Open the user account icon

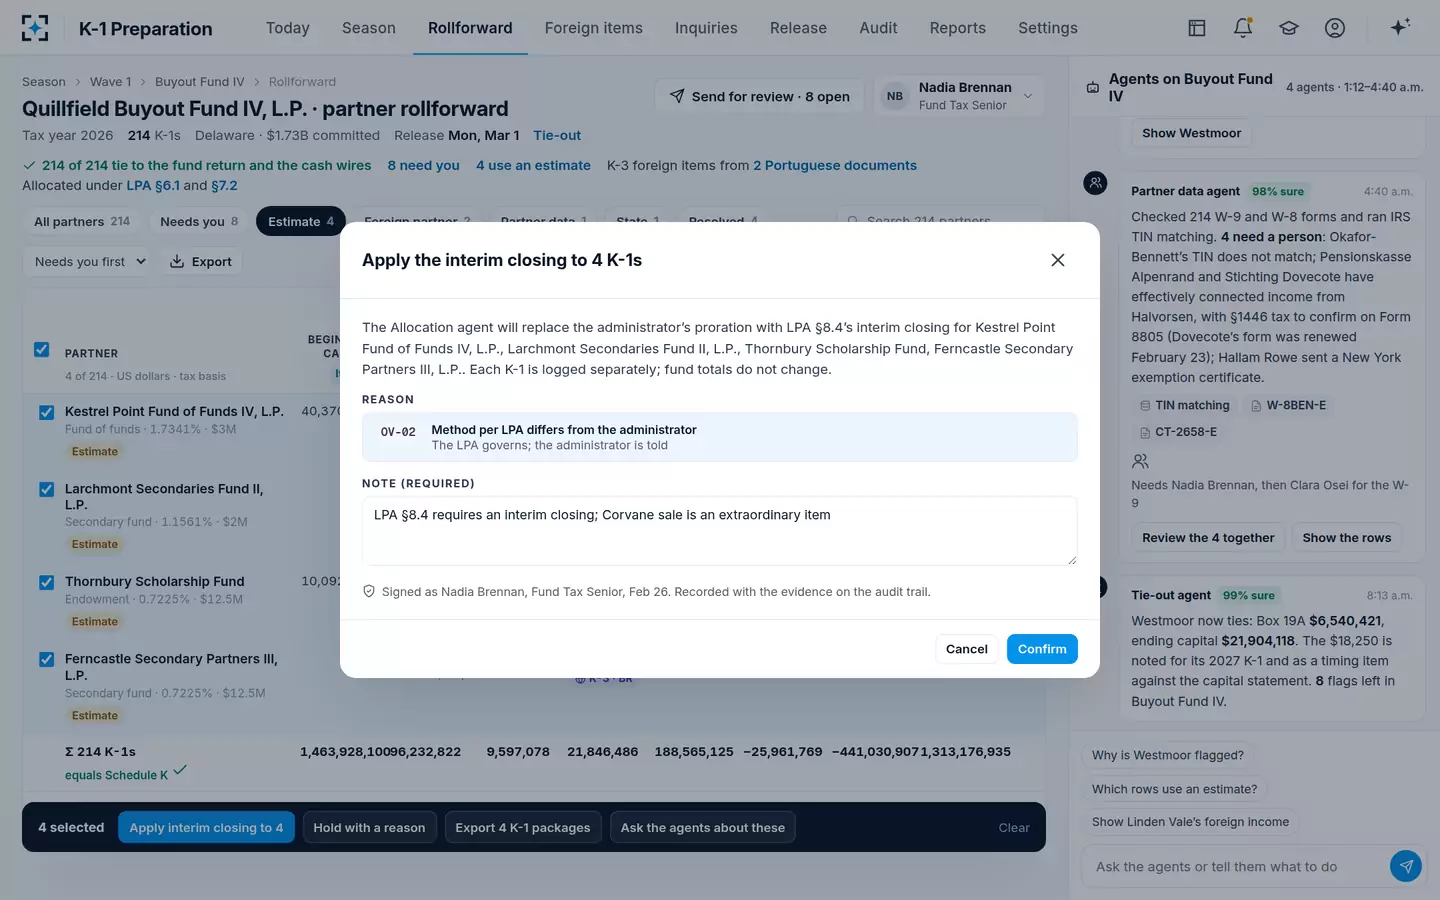pyautogui.click(x=1335, y=28)
